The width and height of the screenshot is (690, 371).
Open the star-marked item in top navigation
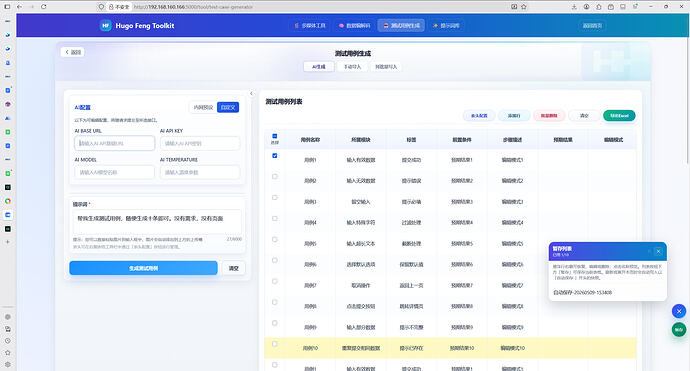click(x=446, y=26)
